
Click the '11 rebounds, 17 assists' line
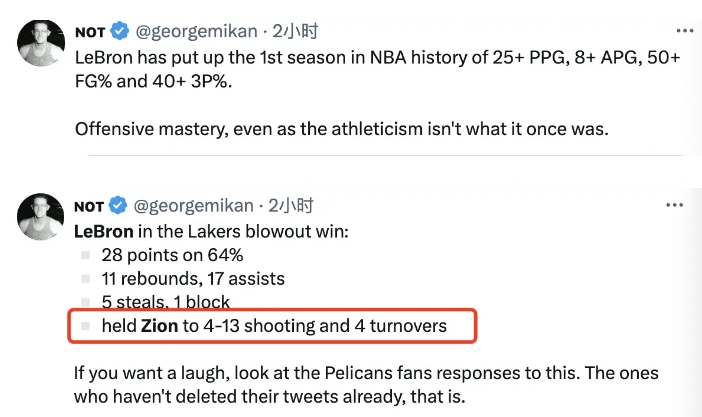pyautogui.click(x=192, y=279)
